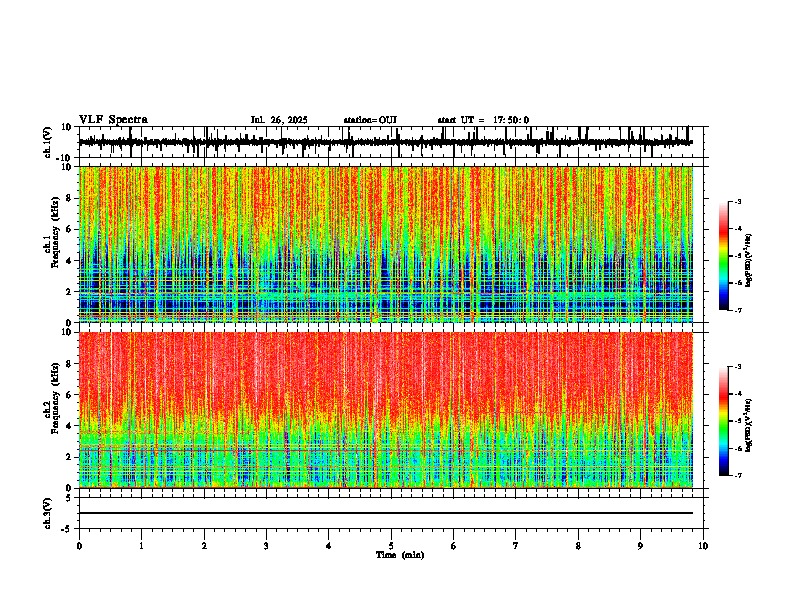Click time-axis tick label "9"

tap(640, 546)
